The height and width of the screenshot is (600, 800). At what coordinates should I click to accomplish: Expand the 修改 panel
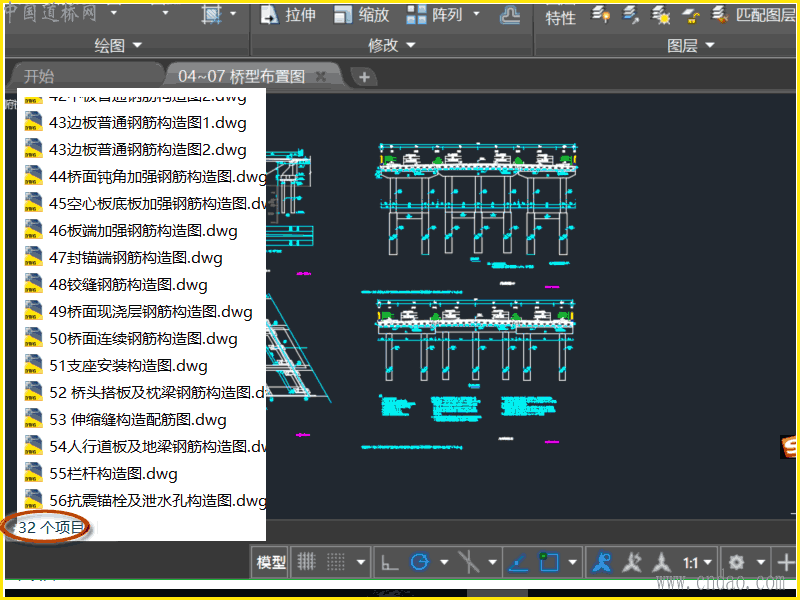tap(392, 45)
